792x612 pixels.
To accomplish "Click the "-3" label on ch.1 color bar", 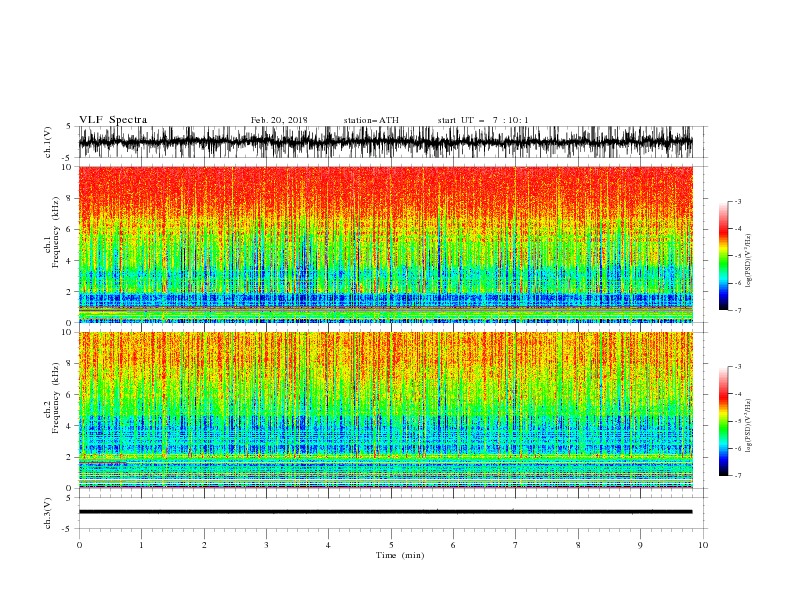I will [x=738, y=201].
